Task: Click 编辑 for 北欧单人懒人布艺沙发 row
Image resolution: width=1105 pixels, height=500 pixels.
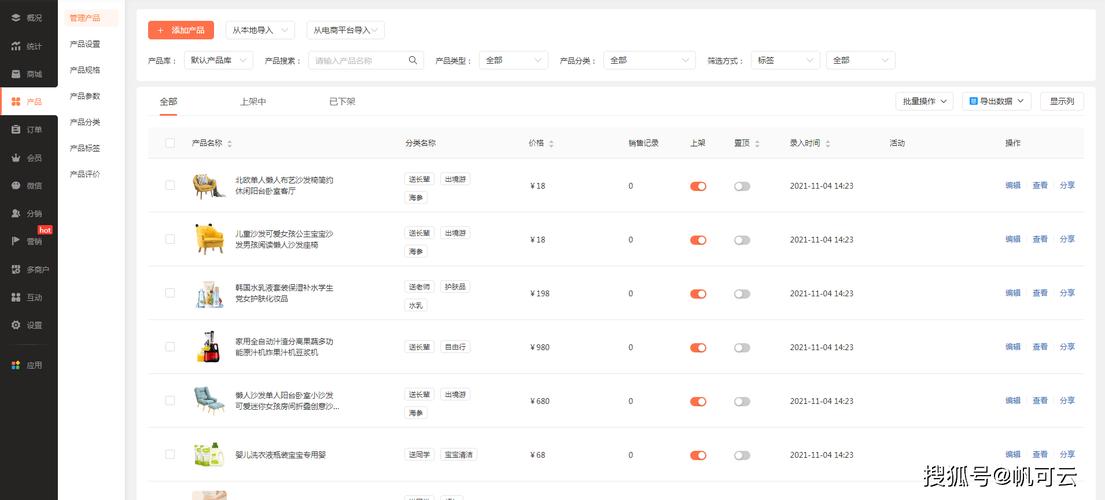Action: click(x=1013, y=185)
